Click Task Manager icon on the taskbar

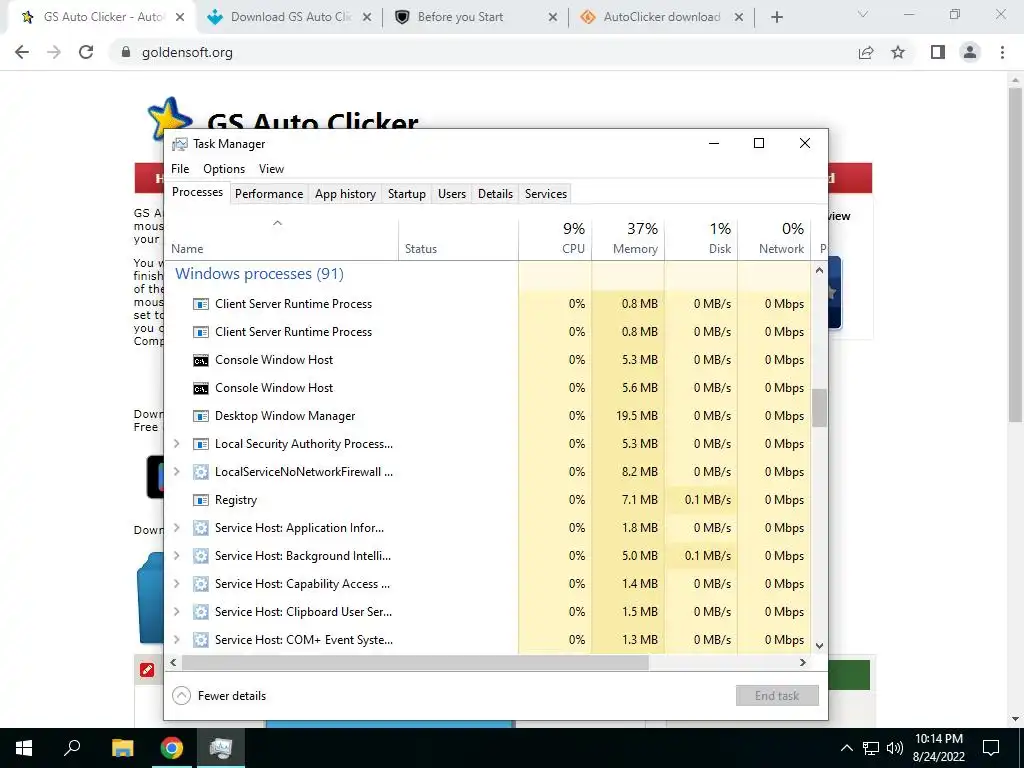pos(221,748)
